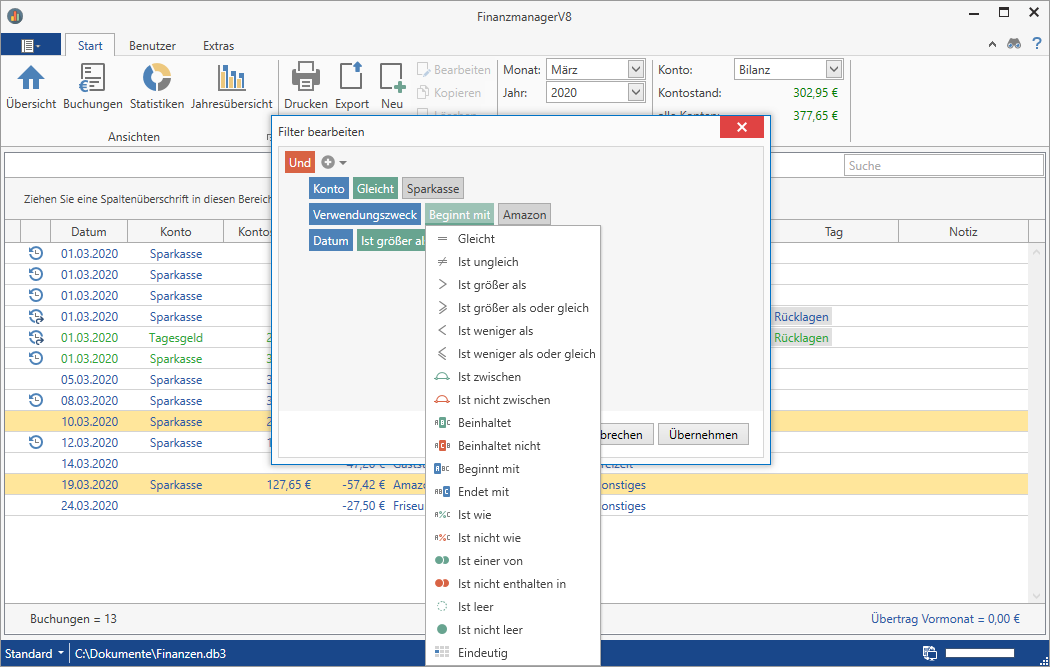Click the 'Konto' filter field button
1050x667 pixels.
329,188
